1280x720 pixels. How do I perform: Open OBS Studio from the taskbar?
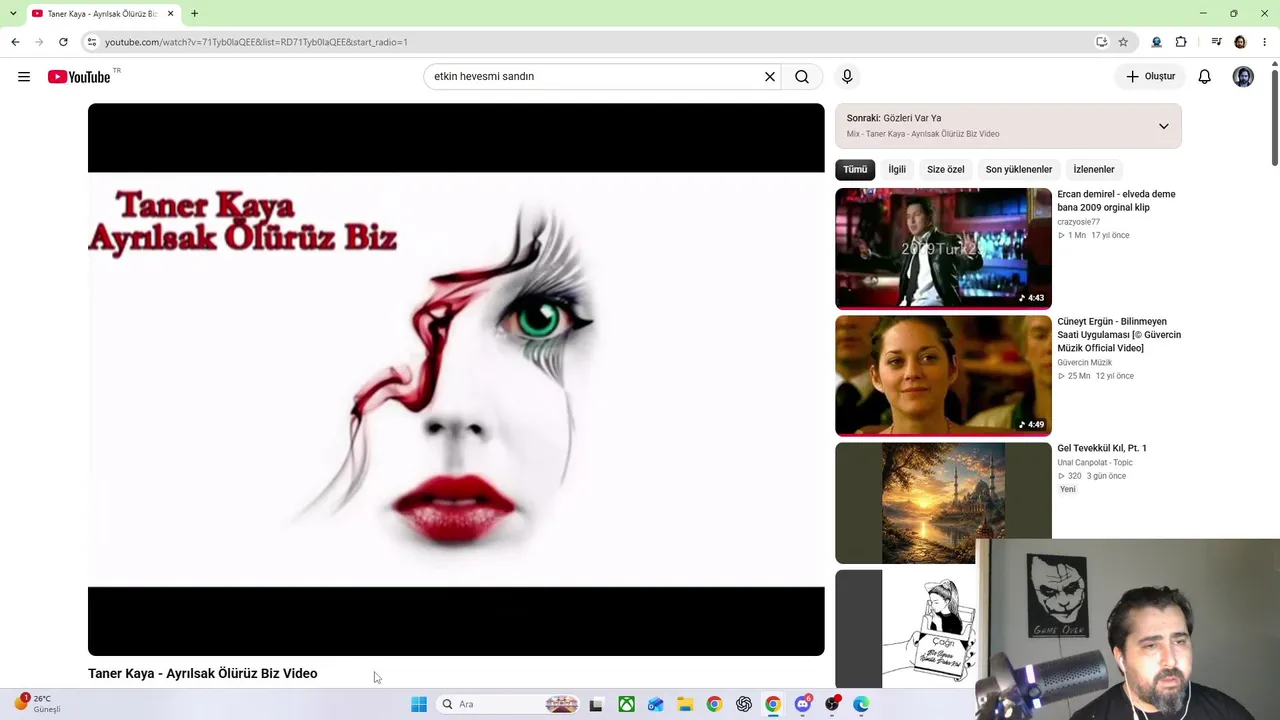point(832,704)
